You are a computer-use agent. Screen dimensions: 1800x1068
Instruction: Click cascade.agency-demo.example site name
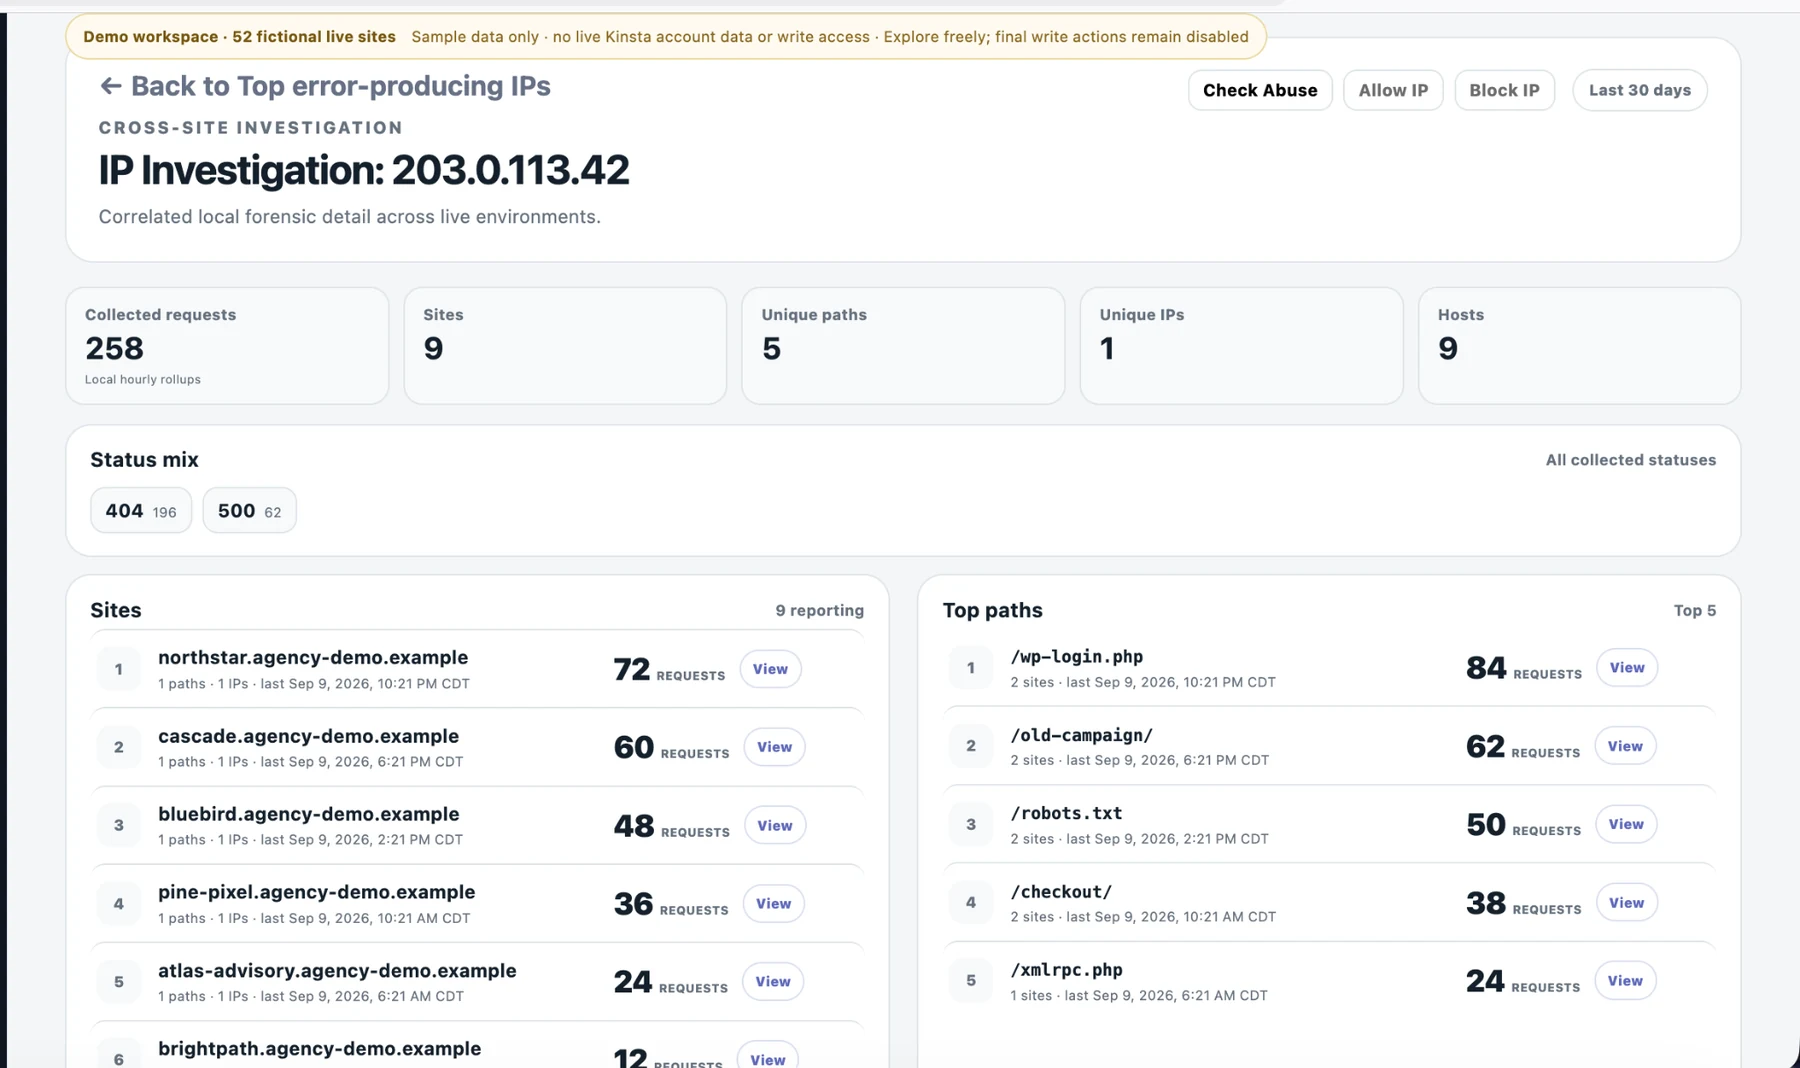tap(308, 736)
